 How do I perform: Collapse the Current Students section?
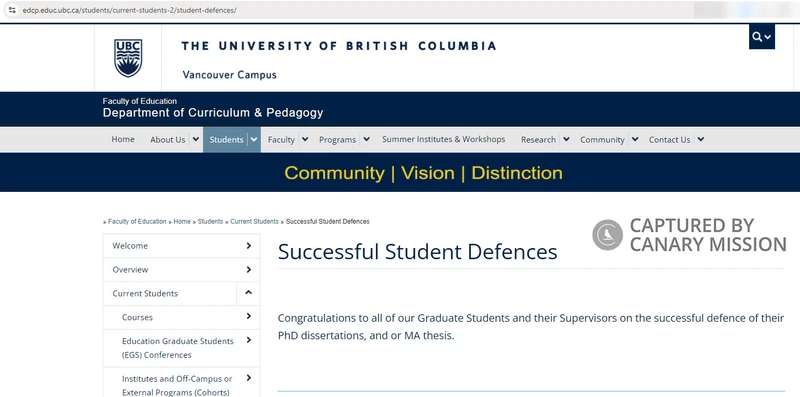coord(248,293)
